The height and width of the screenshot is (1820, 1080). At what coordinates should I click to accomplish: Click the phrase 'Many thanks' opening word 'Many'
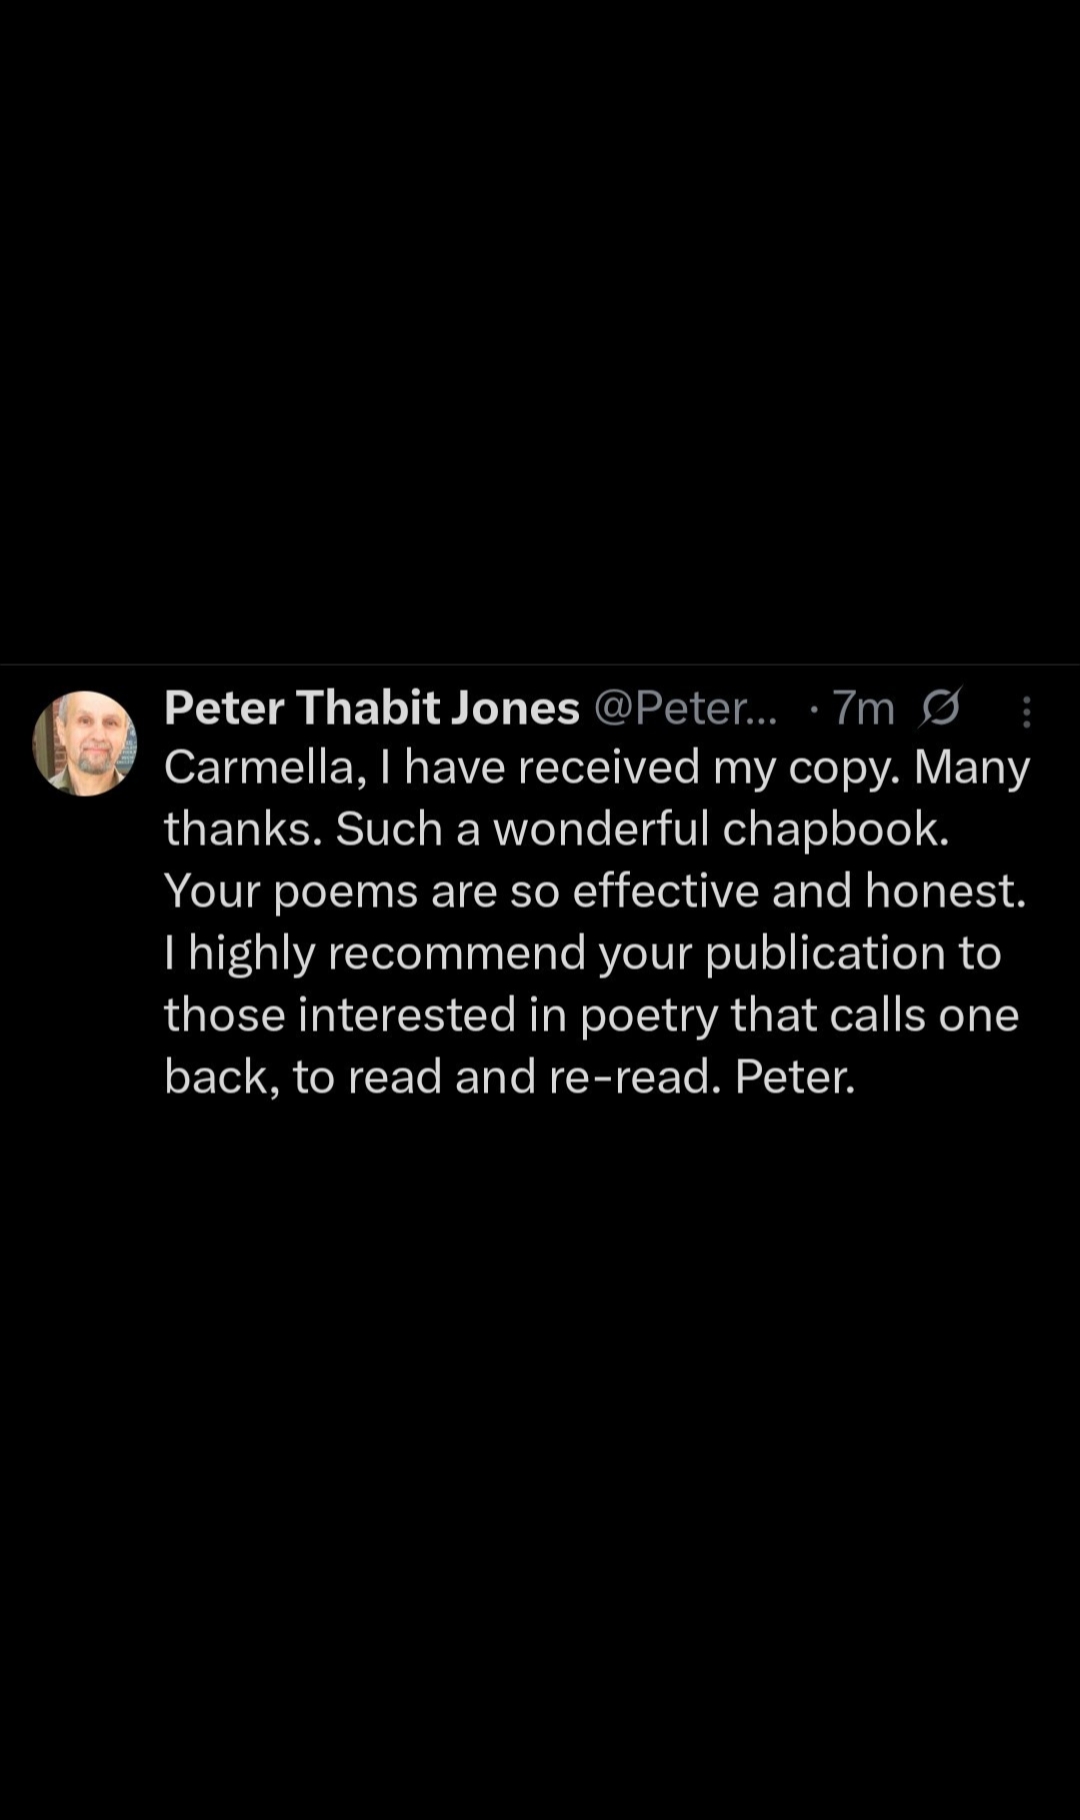tap(971, 768)
